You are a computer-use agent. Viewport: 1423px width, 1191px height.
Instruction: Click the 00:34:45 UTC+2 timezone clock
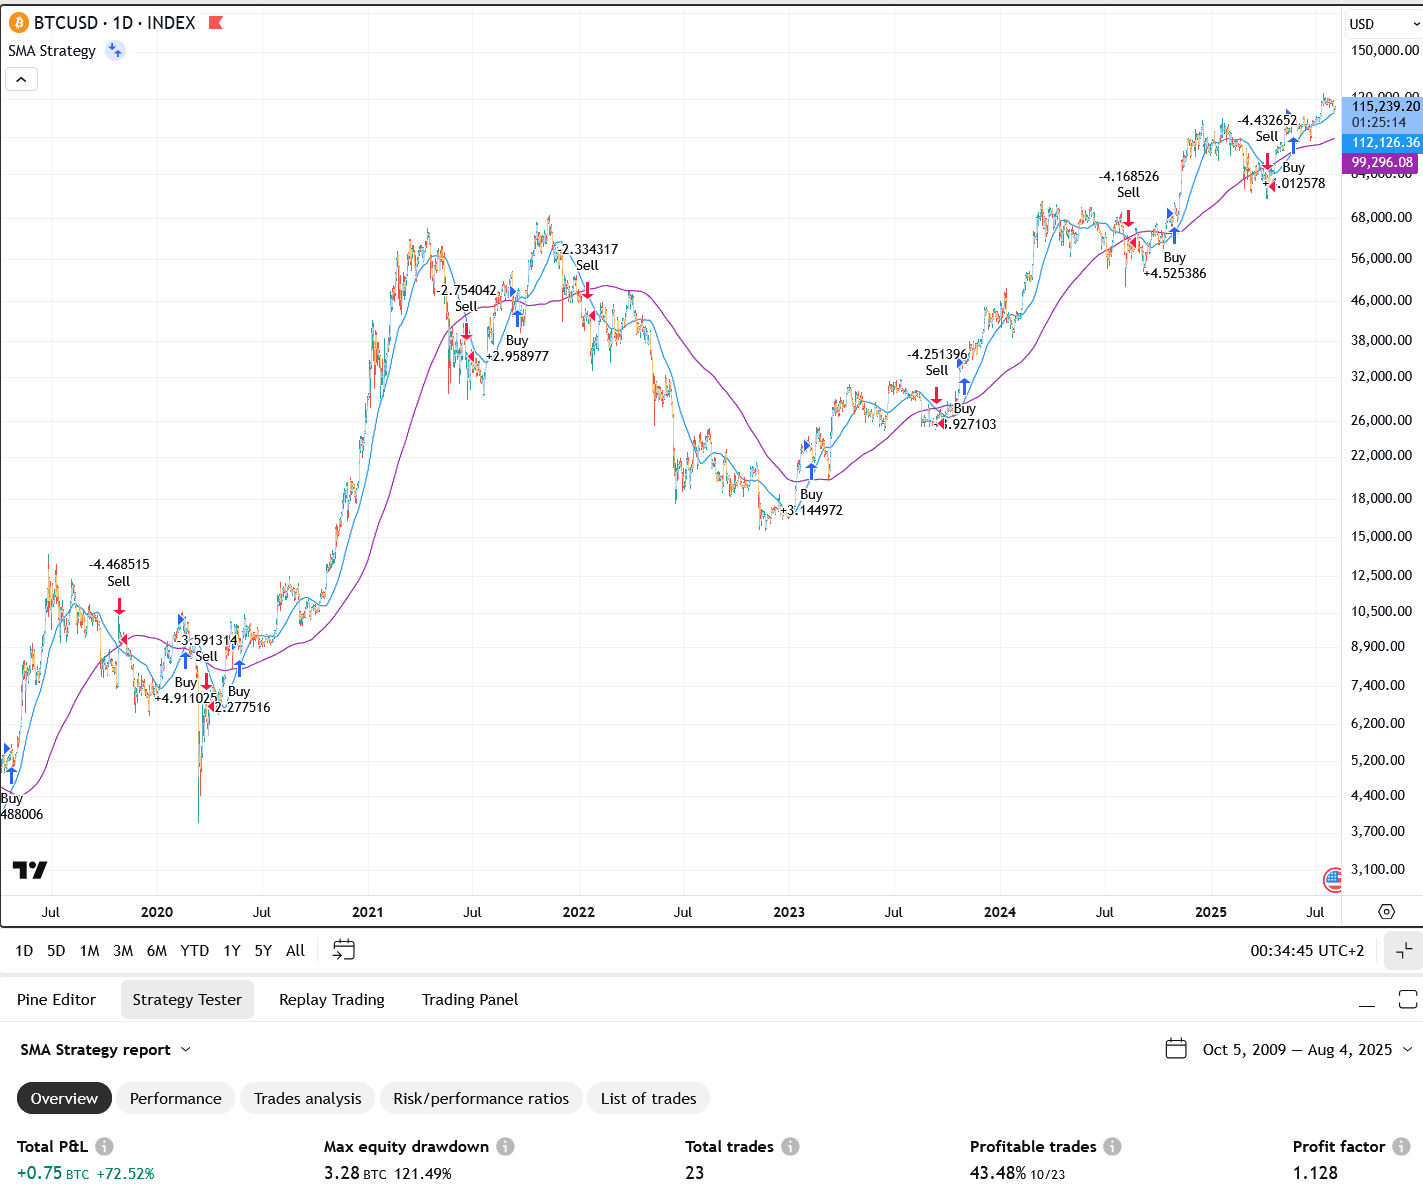tap(1307, 950)
